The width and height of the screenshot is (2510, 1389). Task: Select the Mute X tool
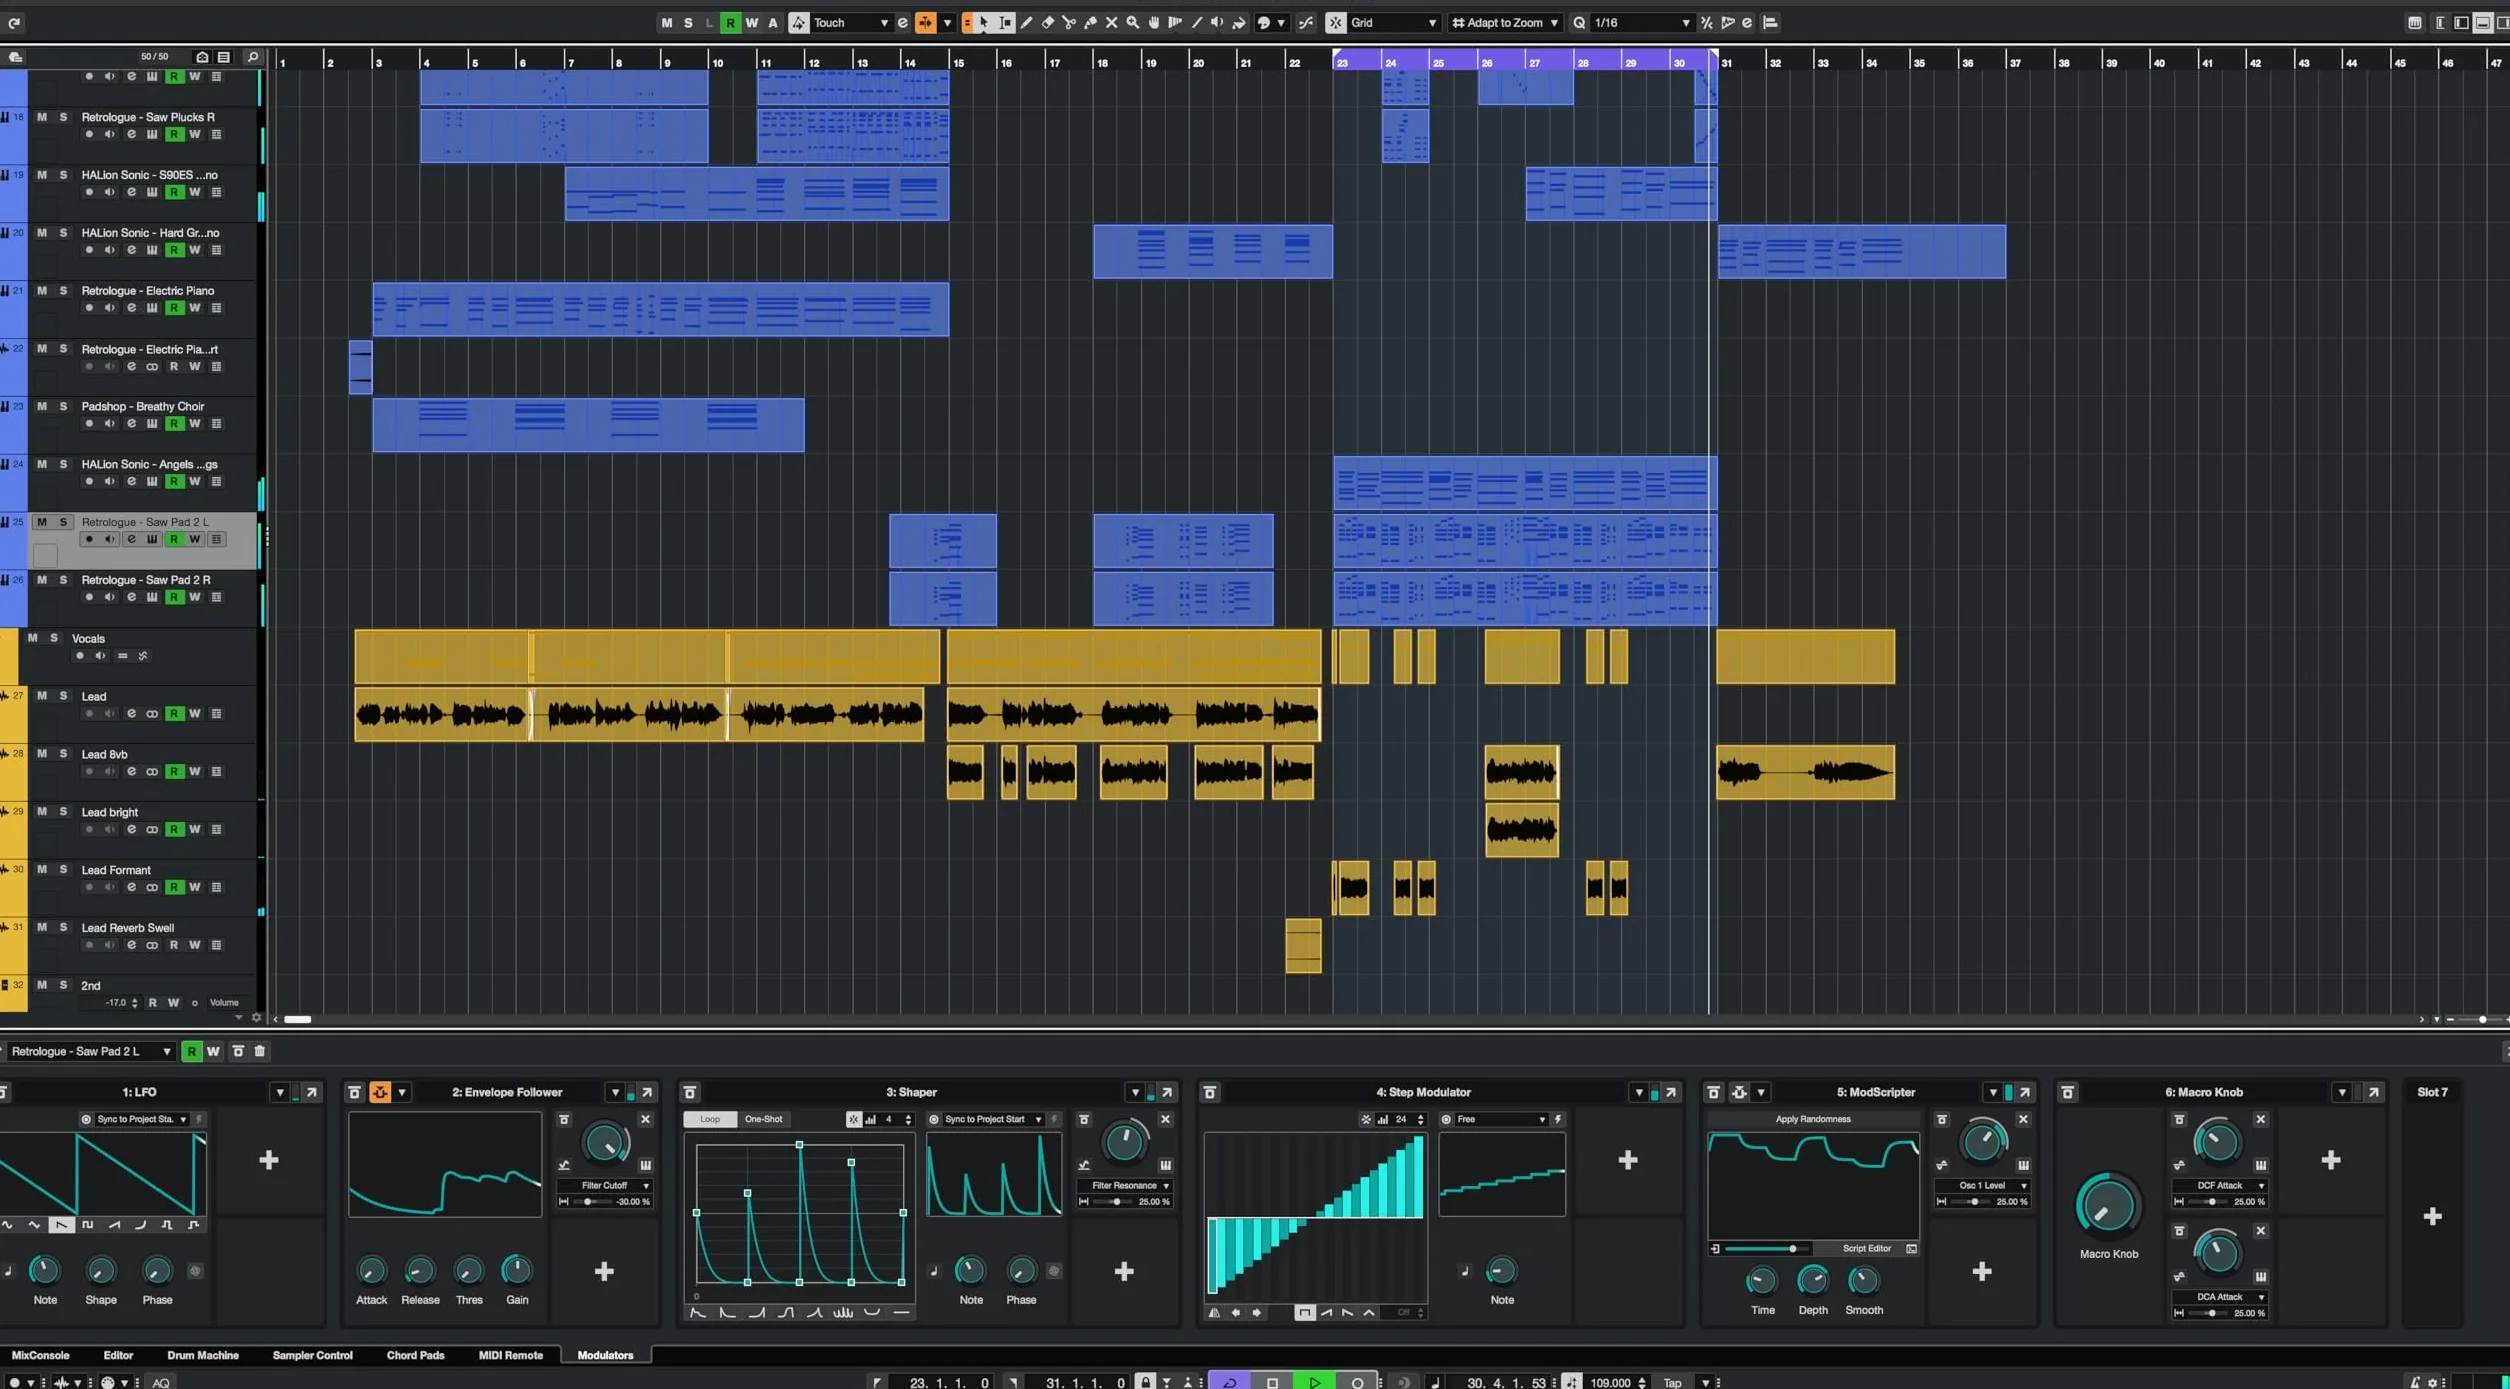(x=1111, y=22)
